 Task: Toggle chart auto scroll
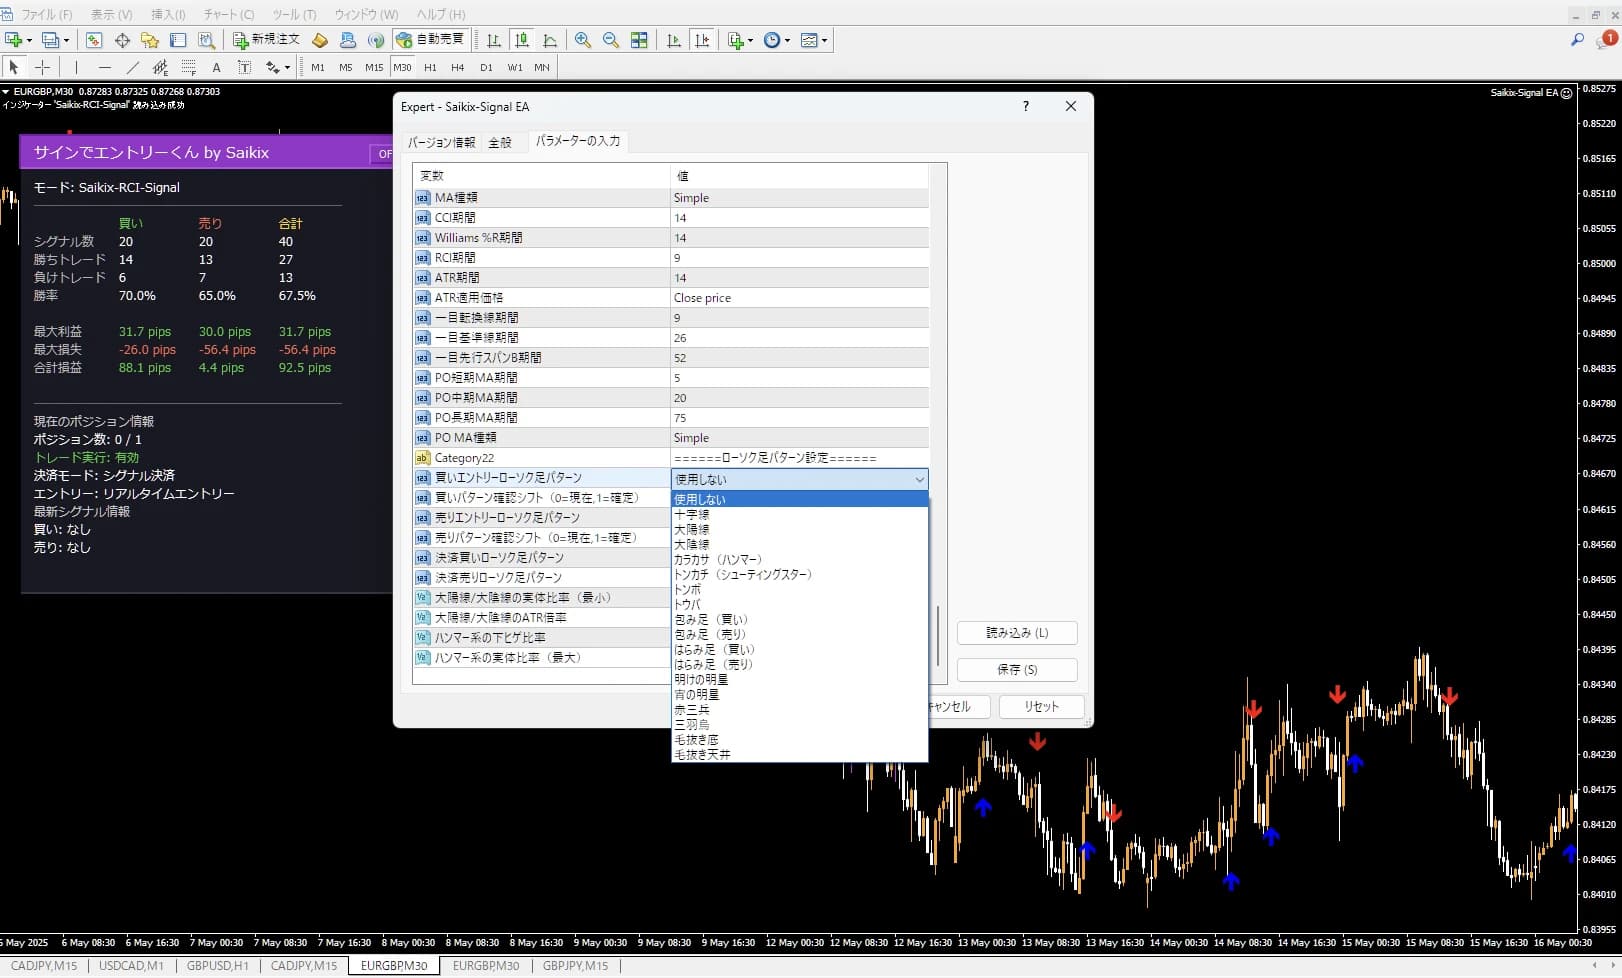[x=673, y=40]
